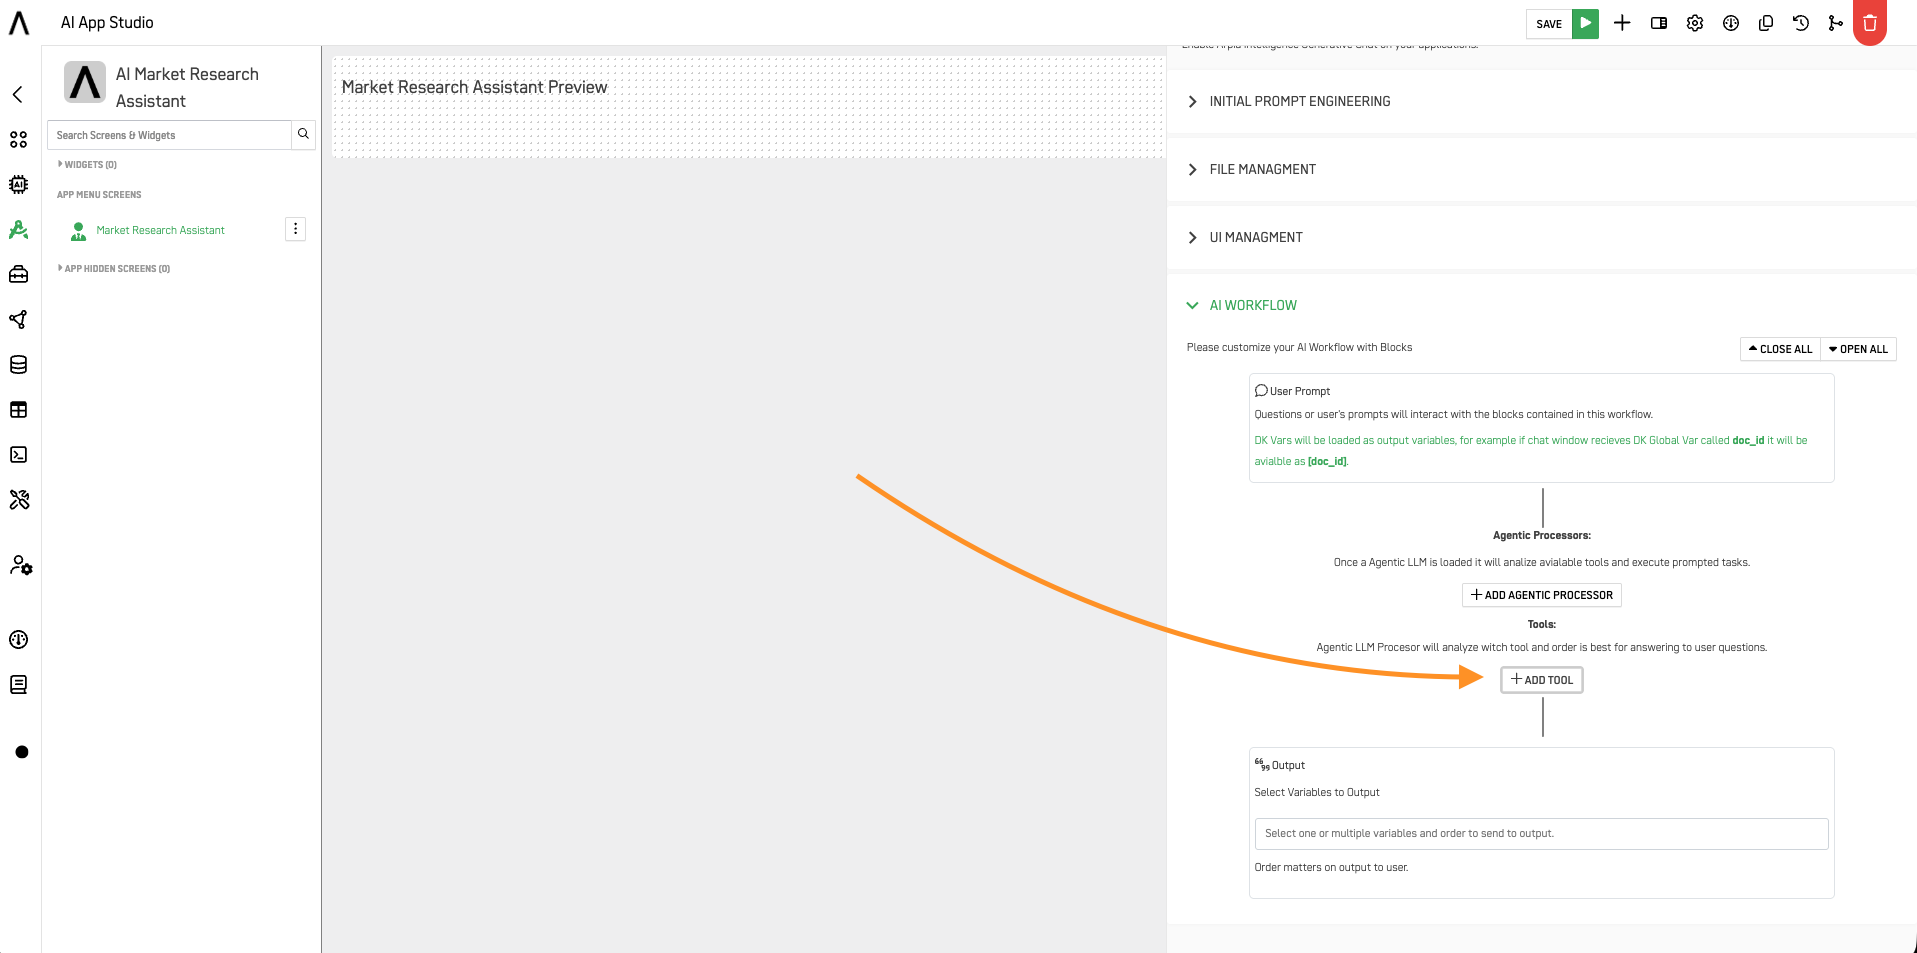Open version history from top toolbar
Image resolution: width=1917 pixels, height=953 pixels.
pyautogui.click(x=1801, y=22)
